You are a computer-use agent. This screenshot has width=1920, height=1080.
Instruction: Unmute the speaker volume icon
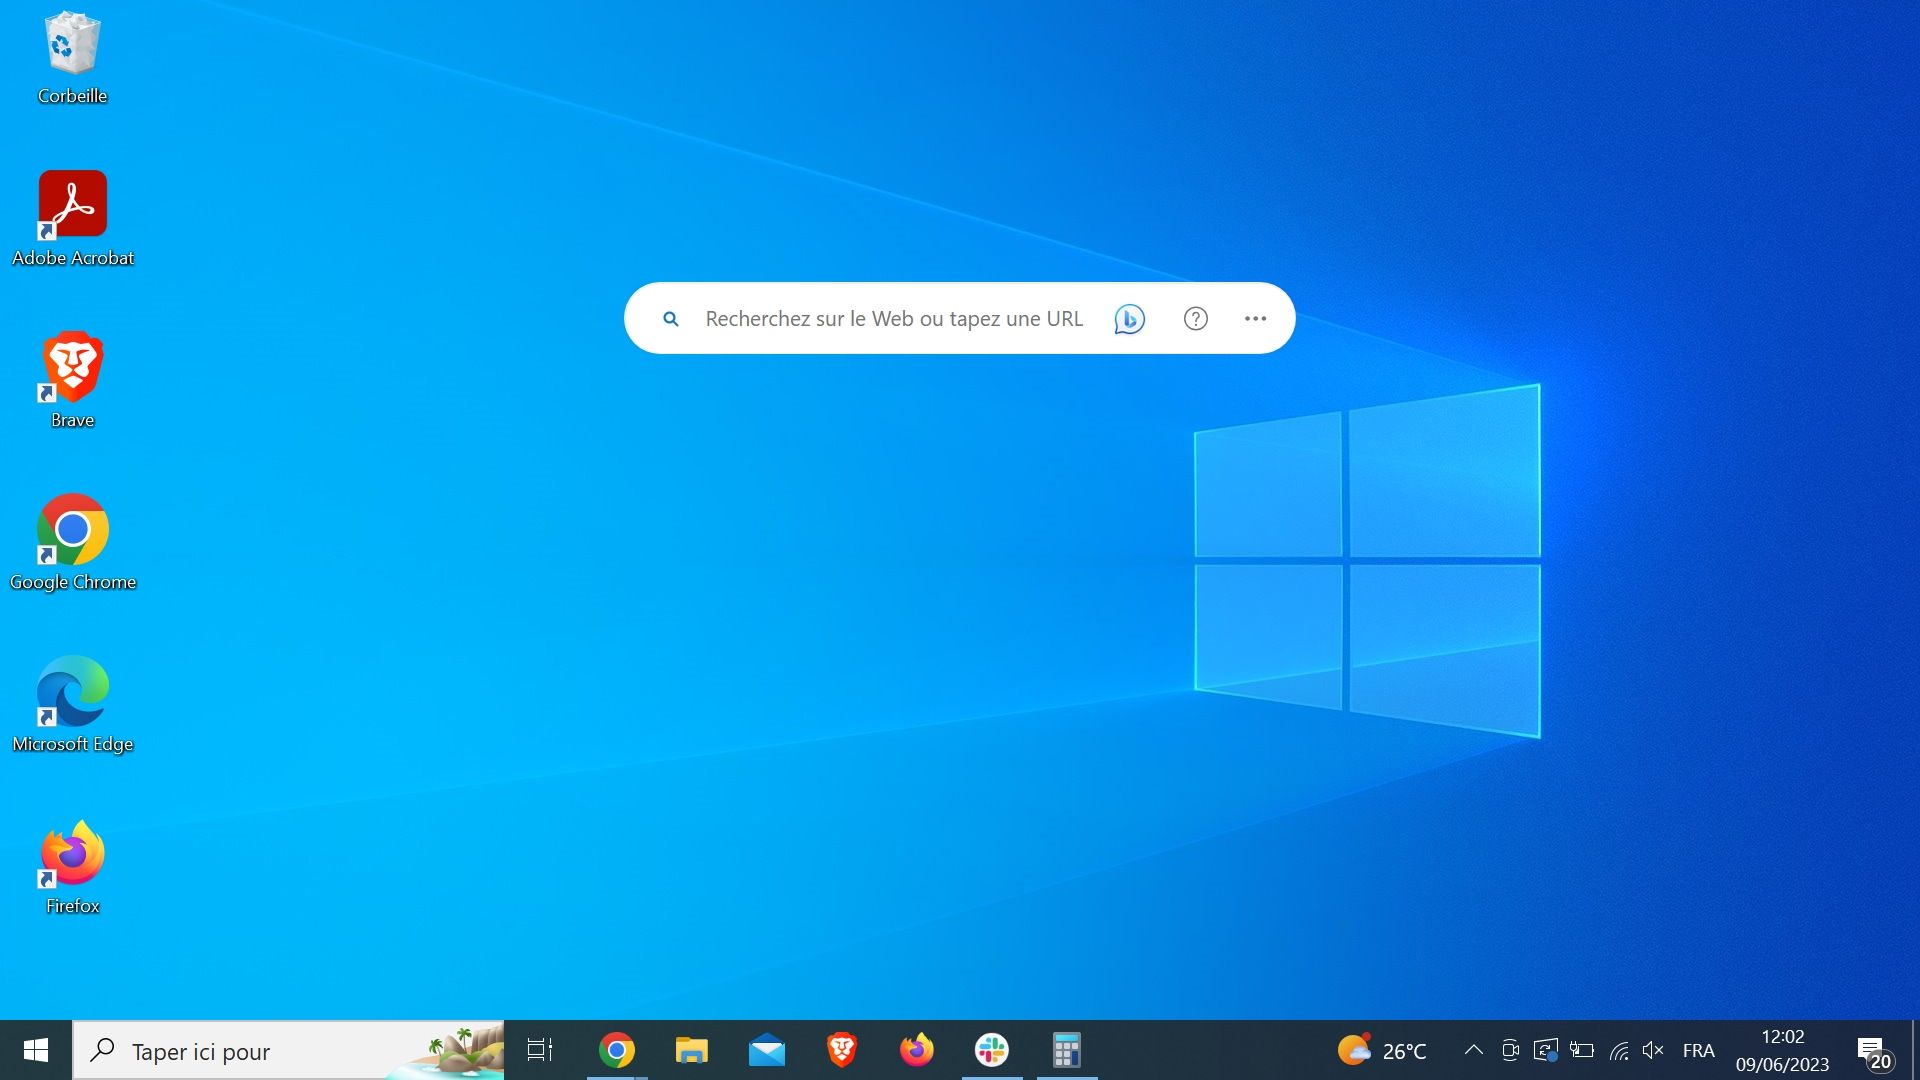(1653, 1050)
